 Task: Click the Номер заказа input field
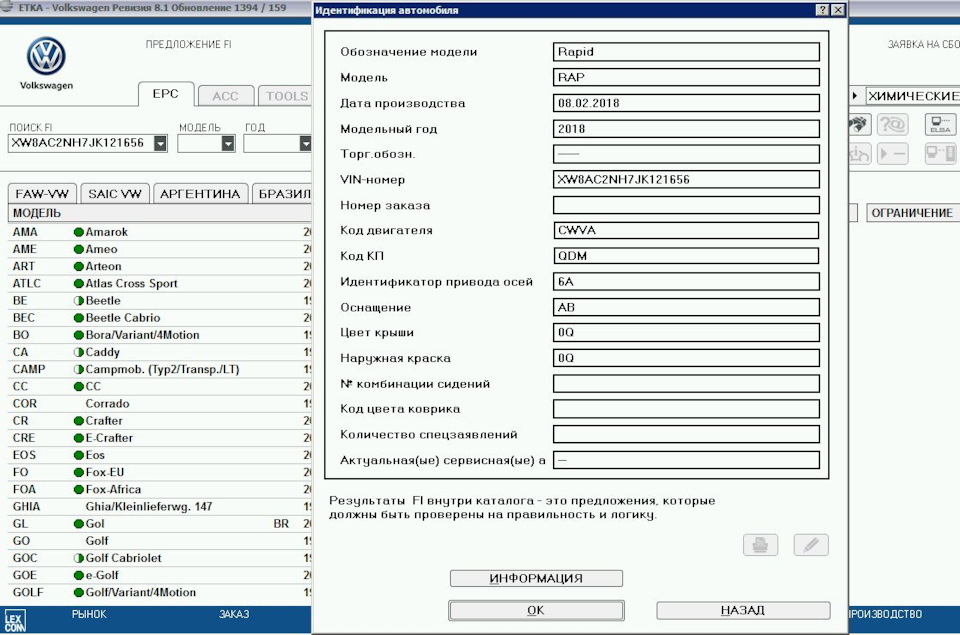686,205
